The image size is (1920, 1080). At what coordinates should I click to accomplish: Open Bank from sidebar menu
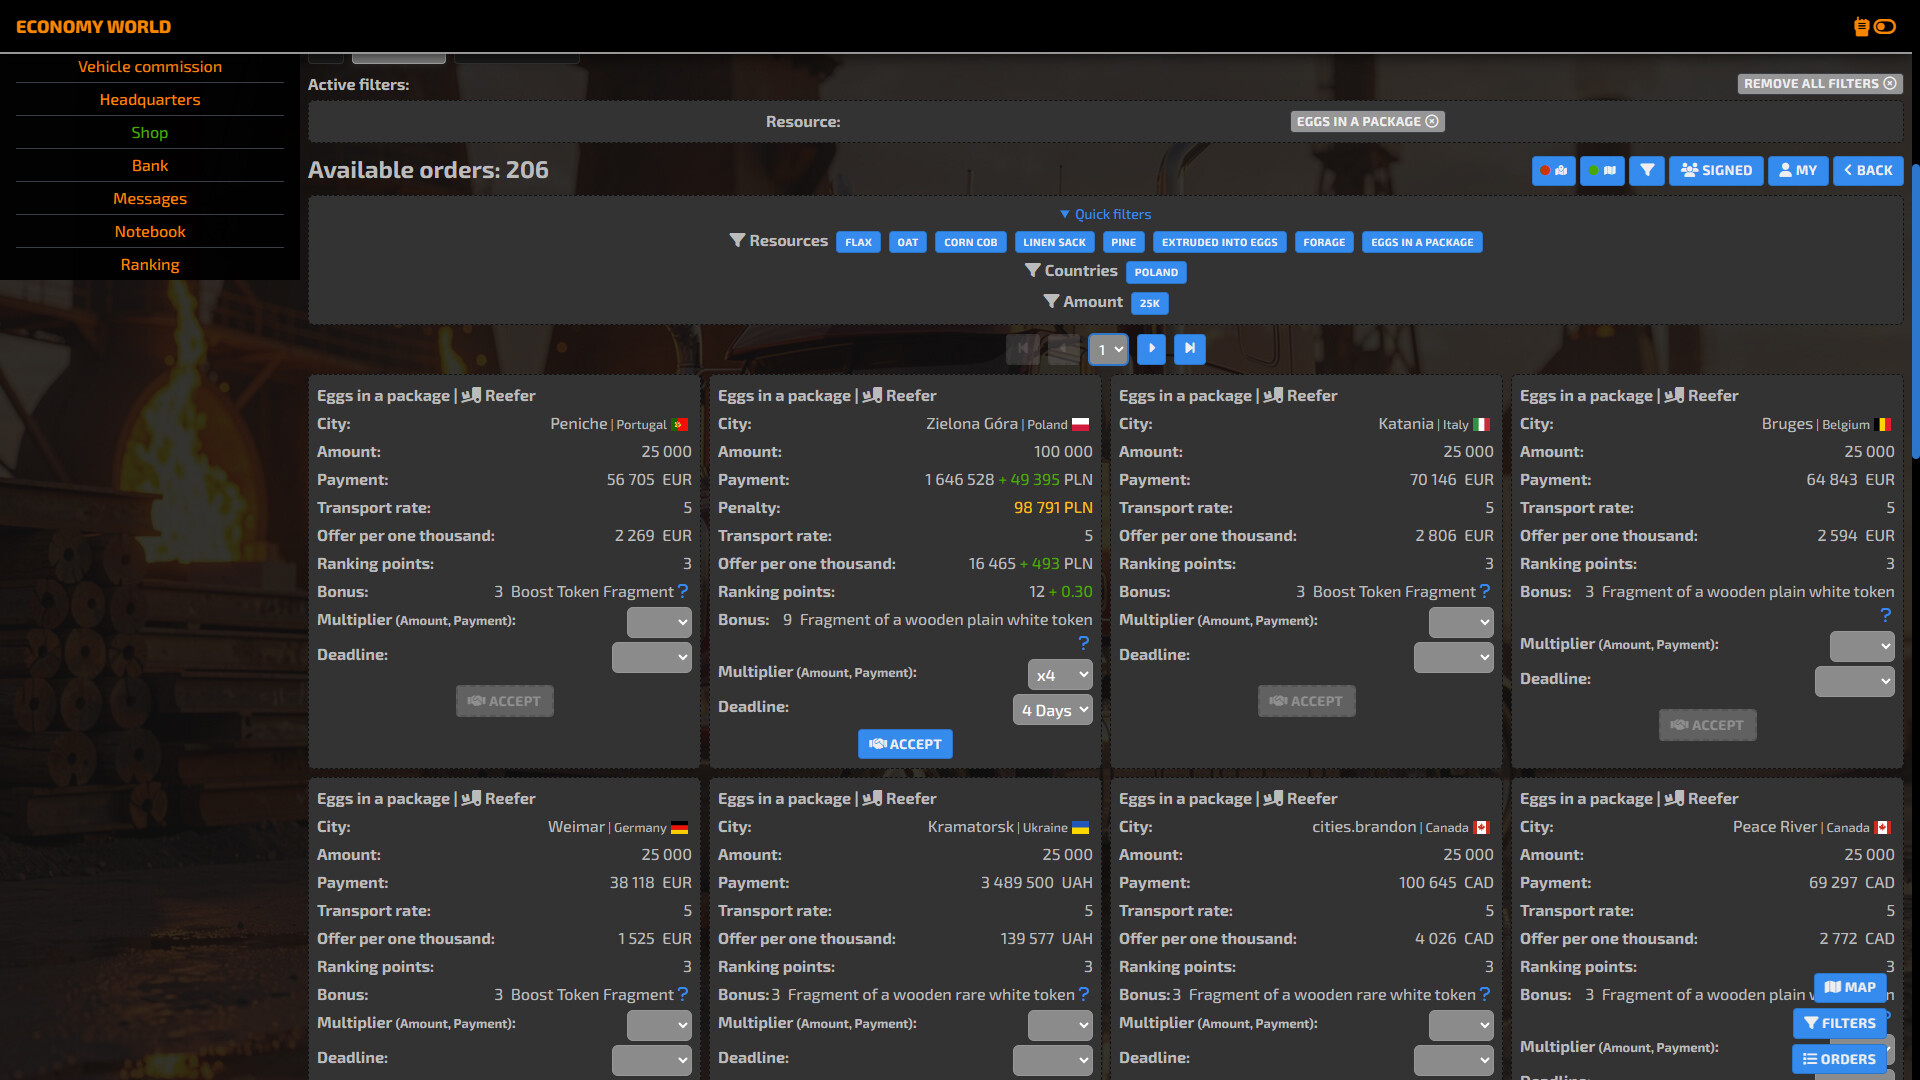point(150,166)
